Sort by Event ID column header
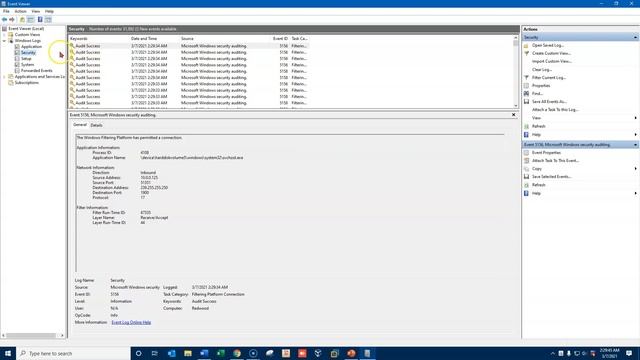The image size is (640, 360). (280, 38)
